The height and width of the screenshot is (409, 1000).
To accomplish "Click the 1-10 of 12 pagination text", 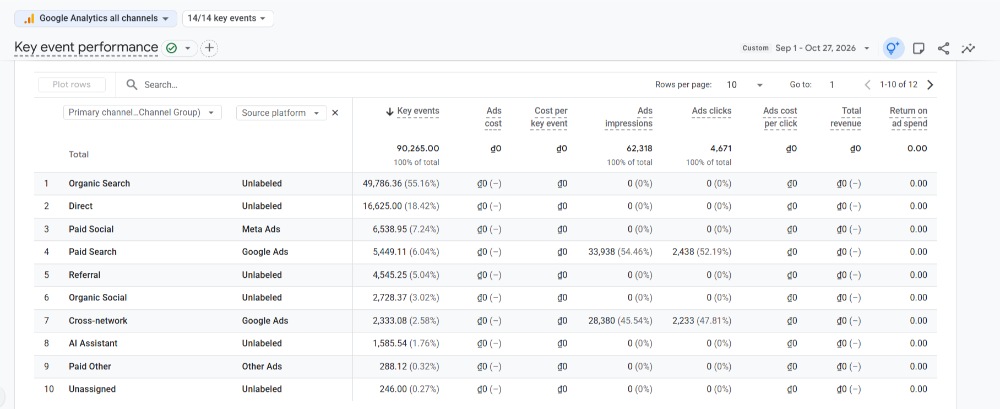I will point(899,85).
